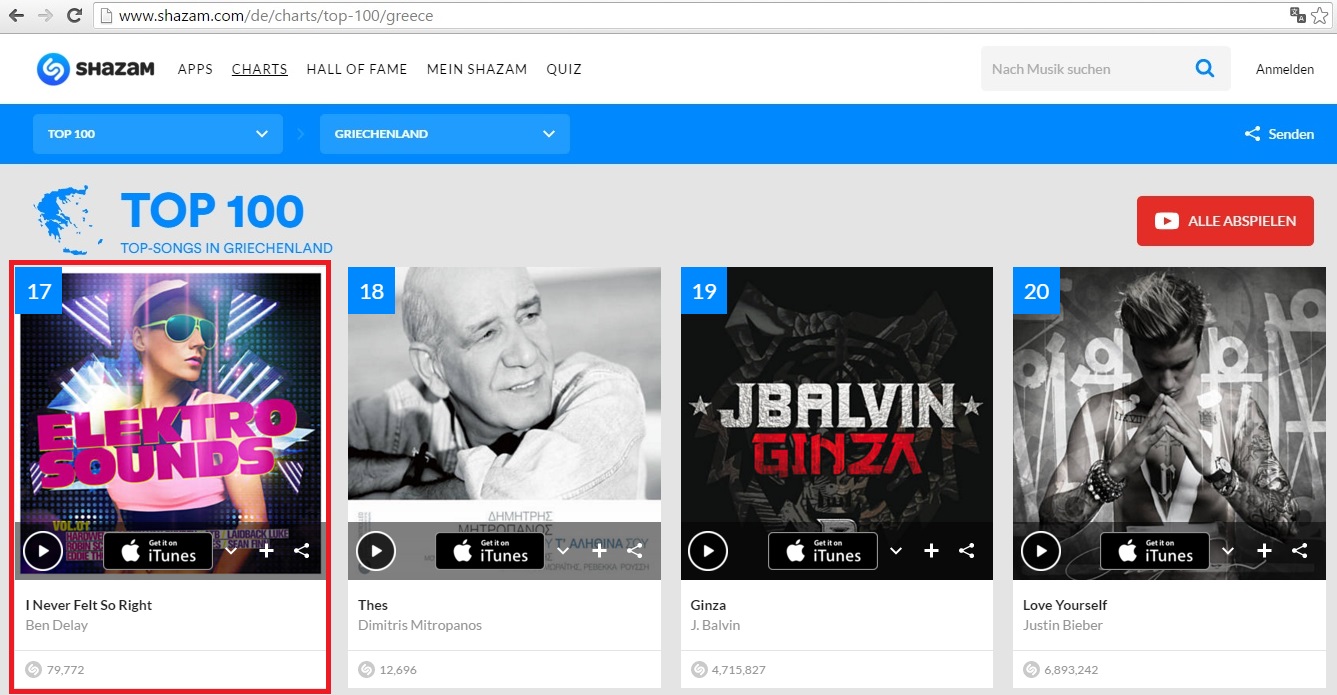
Task: Click browser reload page icon
Action: click(x=74, y=16)
